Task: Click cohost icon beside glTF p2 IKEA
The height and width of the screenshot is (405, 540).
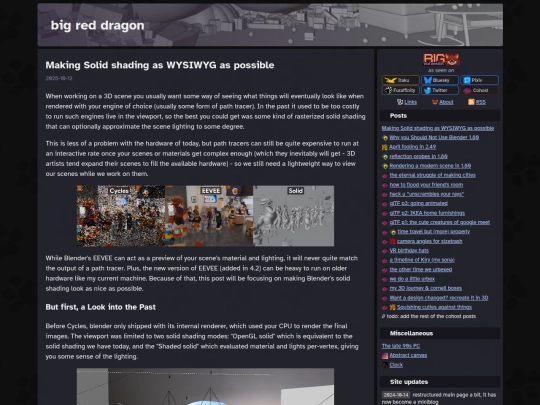Action: coord(385,213)
